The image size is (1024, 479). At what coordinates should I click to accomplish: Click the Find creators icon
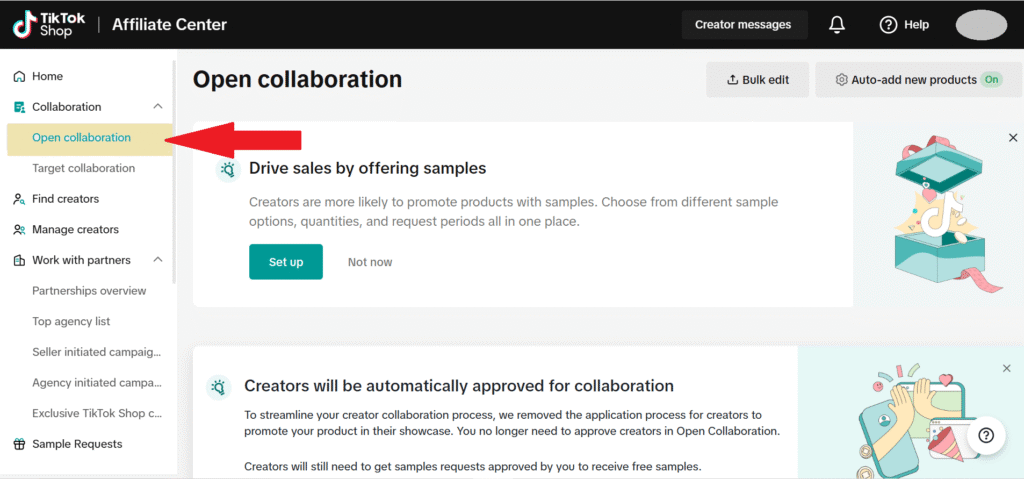(x=19, y=199)
